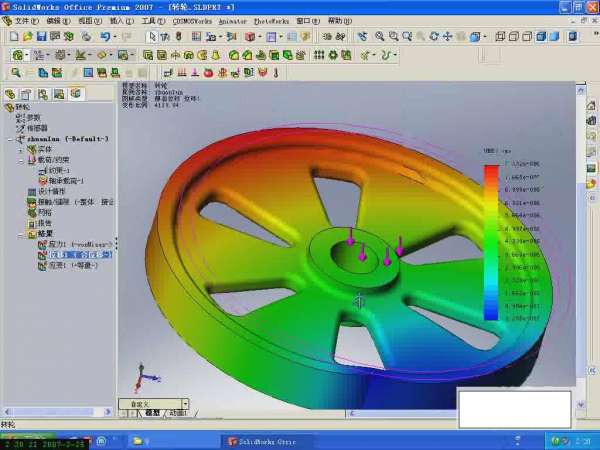This screenshot has width=600, height=450.
Task: Click the red apple Gravity icon
Action: [208, 72]
